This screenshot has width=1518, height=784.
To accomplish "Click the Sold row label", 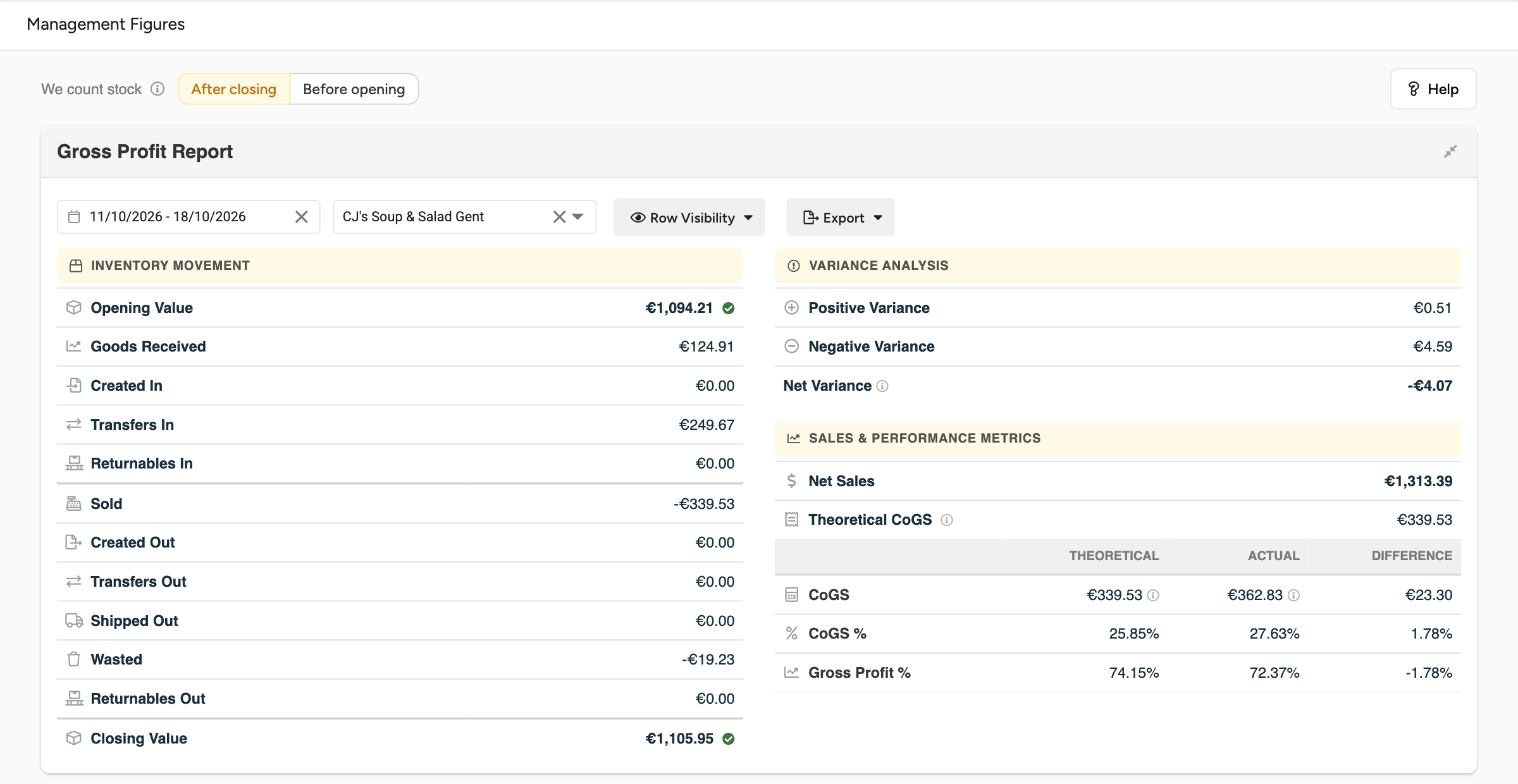I will (107, 504).
